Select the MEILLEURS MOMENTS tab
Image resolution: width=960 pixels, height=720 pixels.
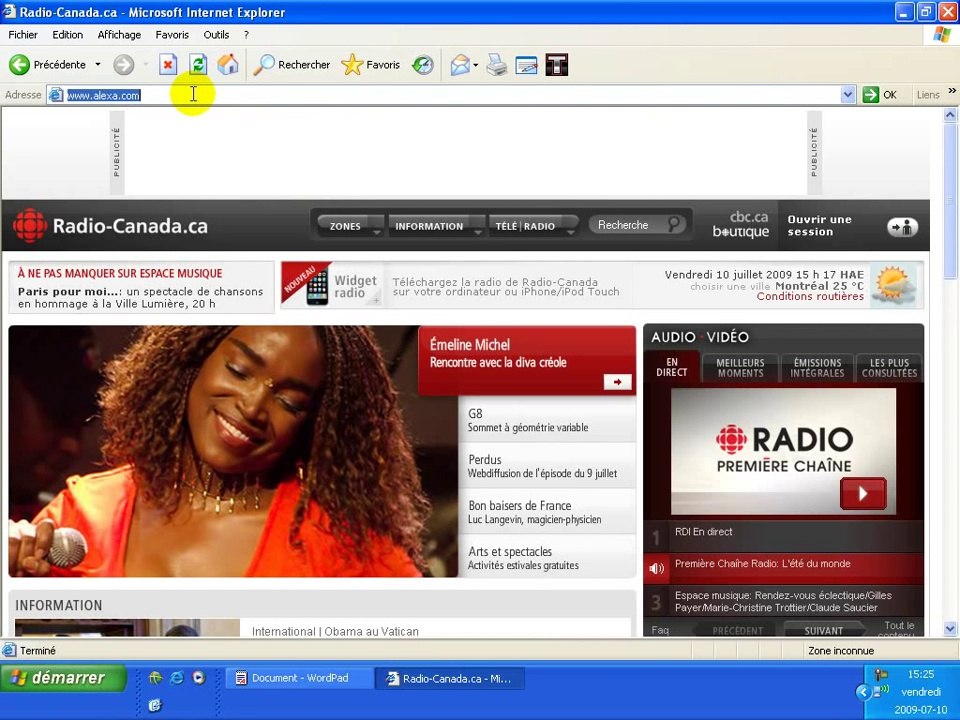tap(740, 368)
